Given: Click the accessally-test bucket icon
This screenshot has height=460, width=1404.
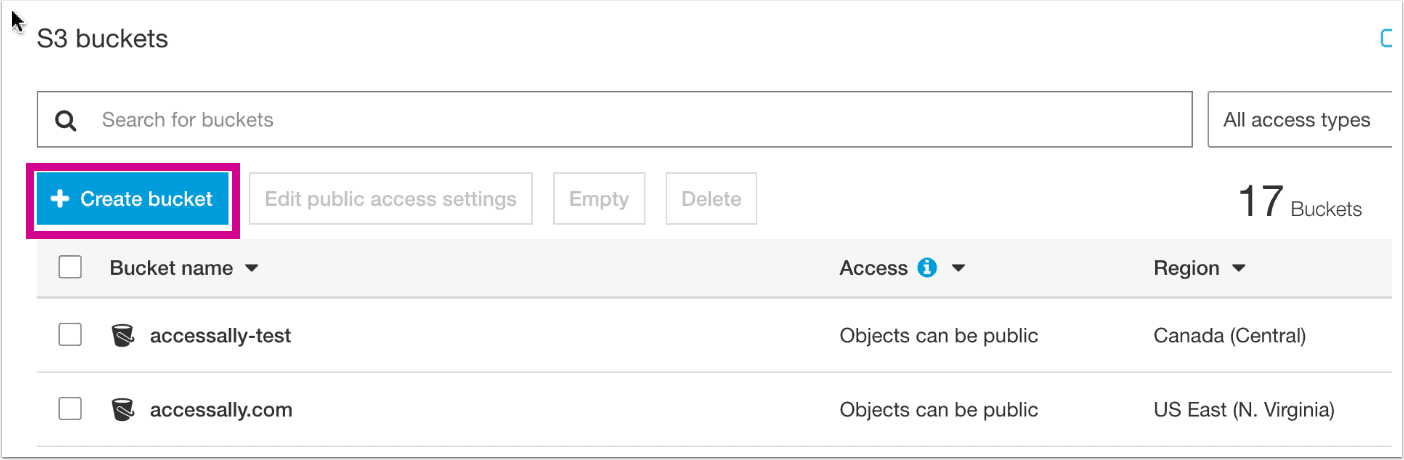Looking at the screenshot, I should (x=123, y=336).
